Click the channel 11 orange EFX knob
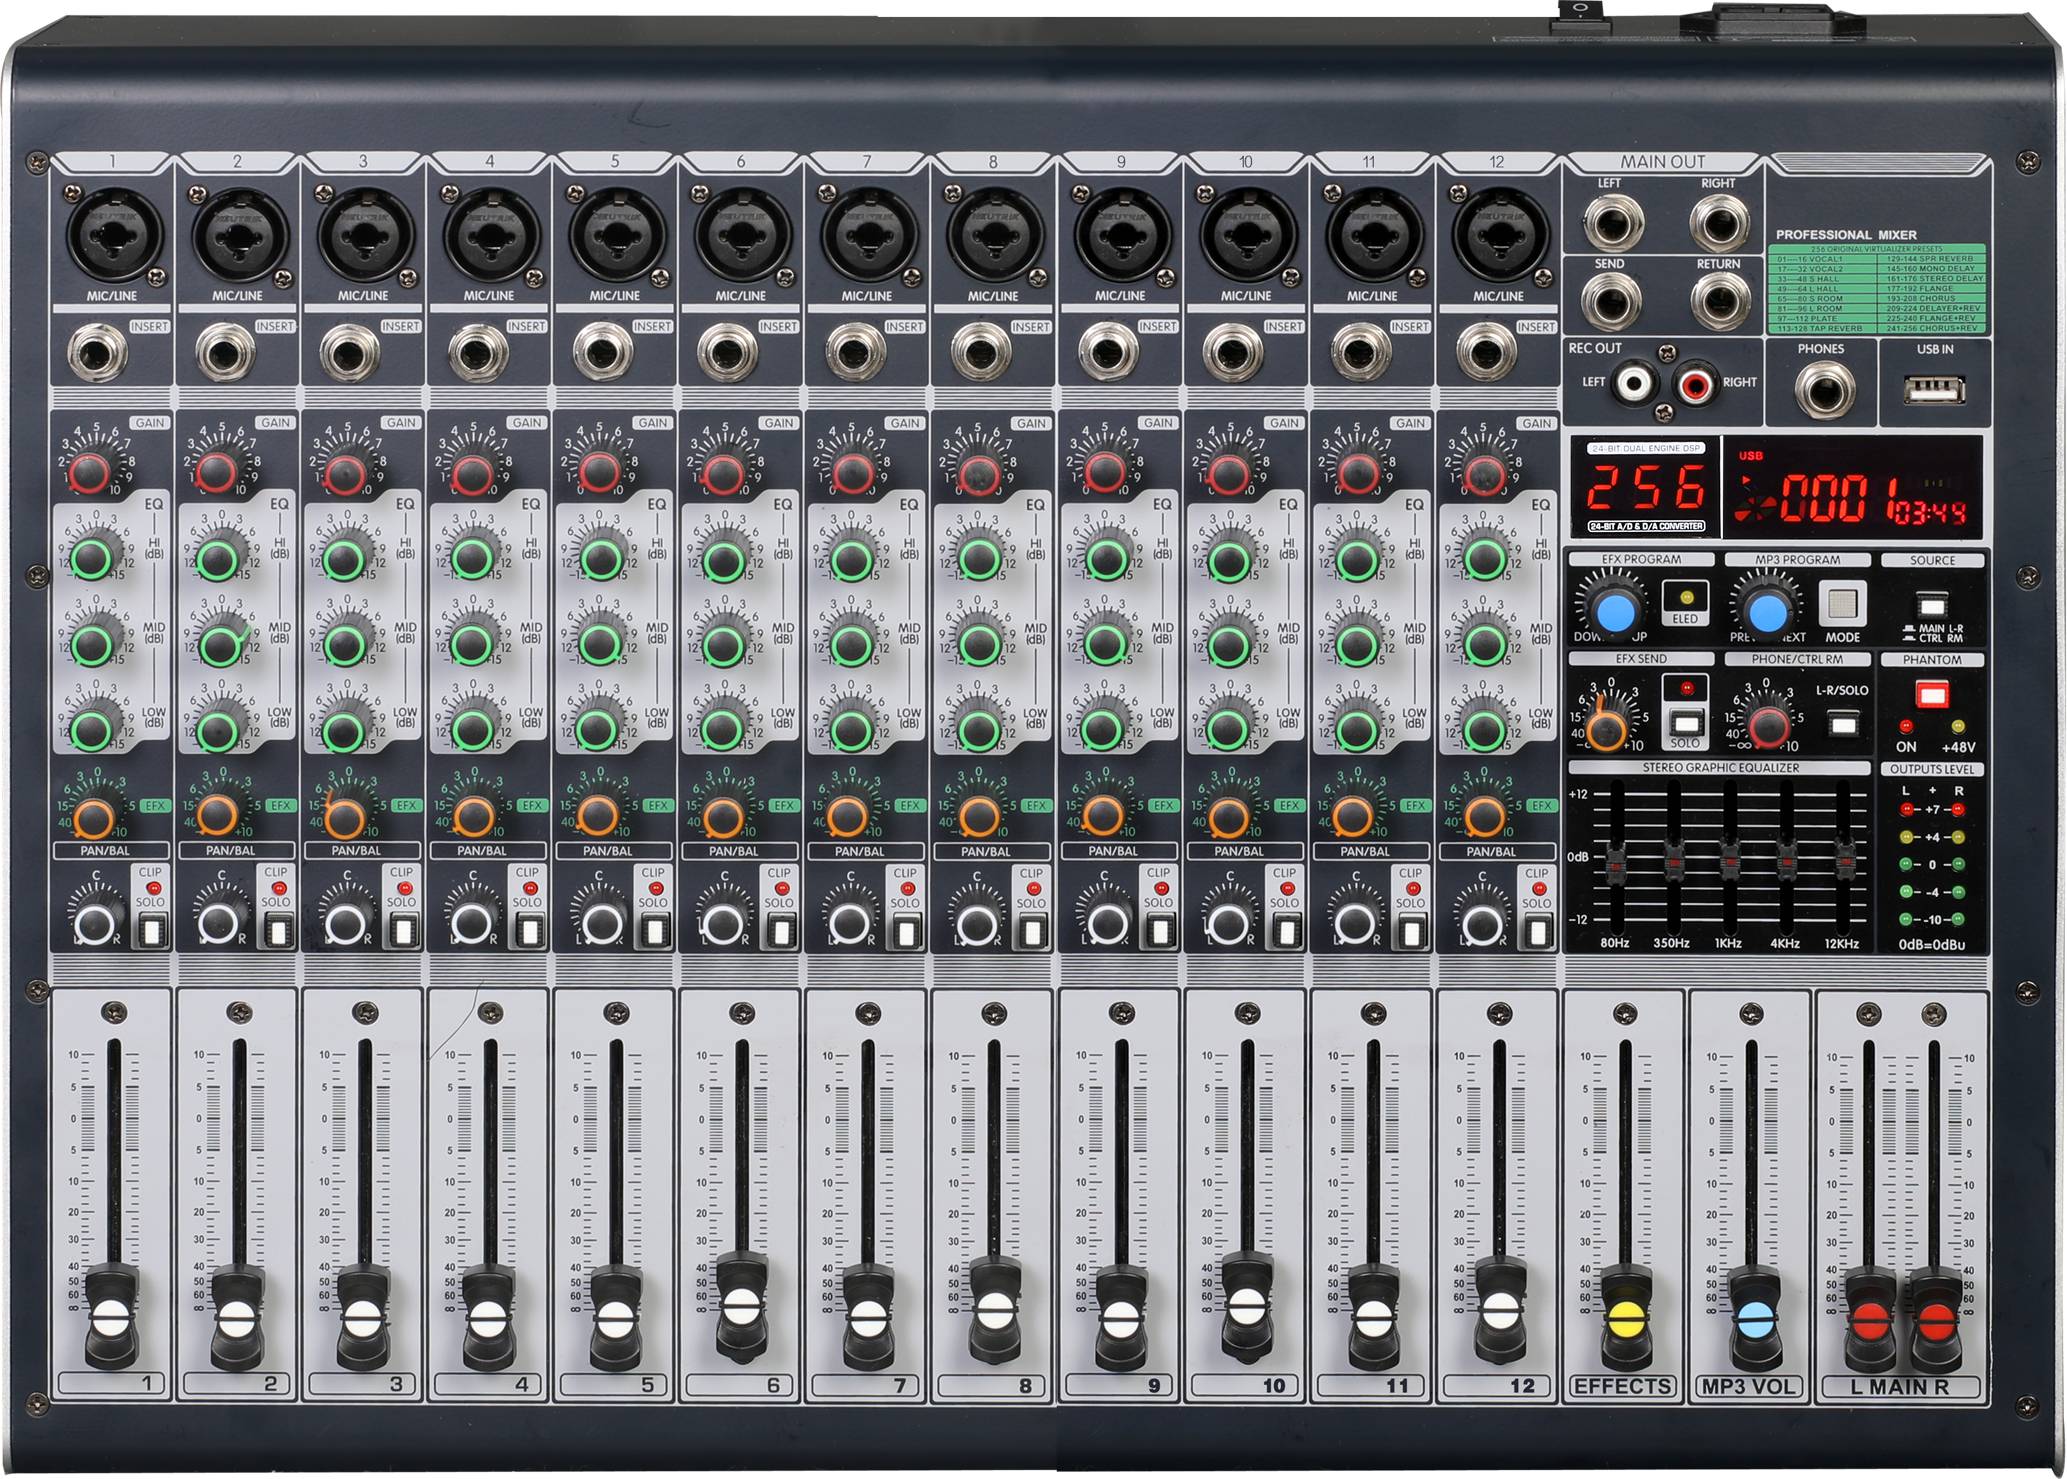The width and height of the screenshot is (2067, 1479). coord(1353,816)
